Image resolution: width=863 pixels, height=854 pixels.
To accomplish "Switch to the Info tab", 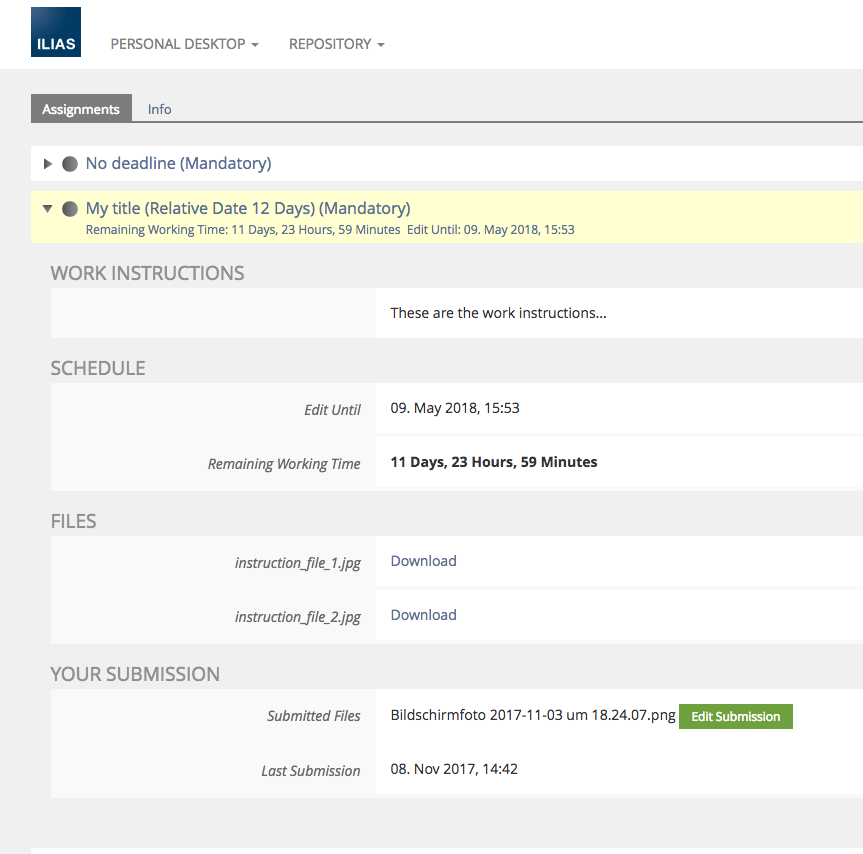I will 159,109.
